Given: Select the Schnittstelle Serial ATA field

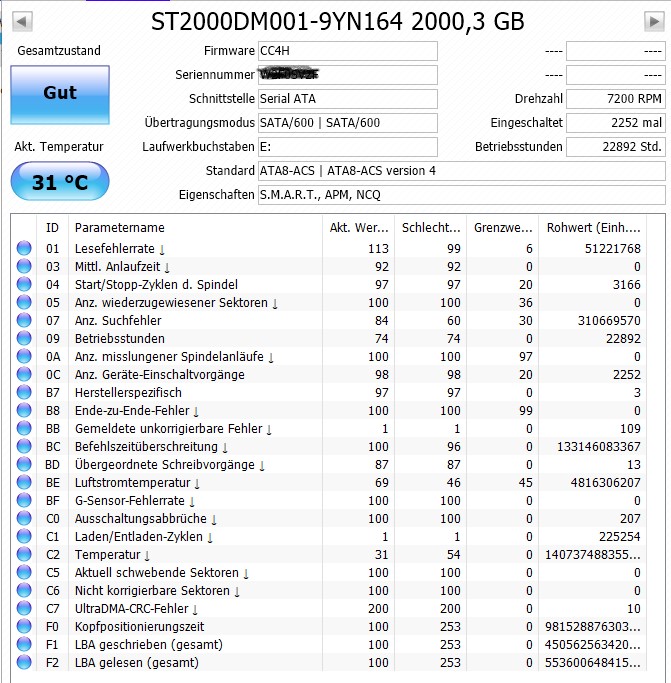Looking at the screenshot, I should pyautogui.click(x=348, y=99).
